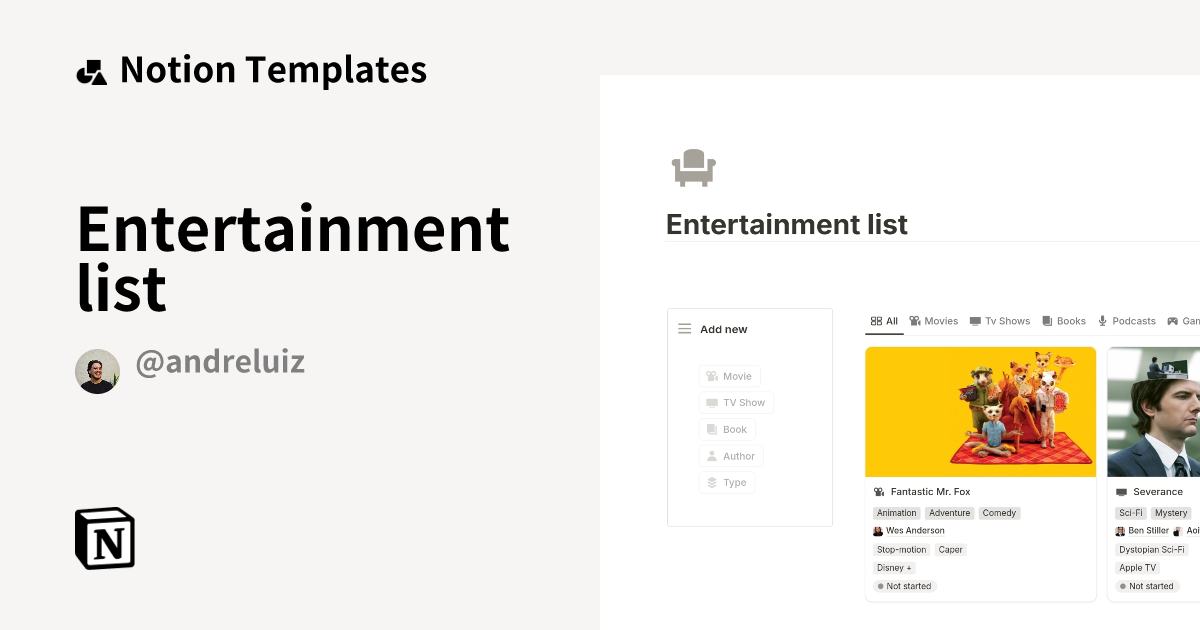Viewport: 1200px width, 630px height.
Task: Click the microphone icon on Podcasts tab
Action: click(1102, 321)
